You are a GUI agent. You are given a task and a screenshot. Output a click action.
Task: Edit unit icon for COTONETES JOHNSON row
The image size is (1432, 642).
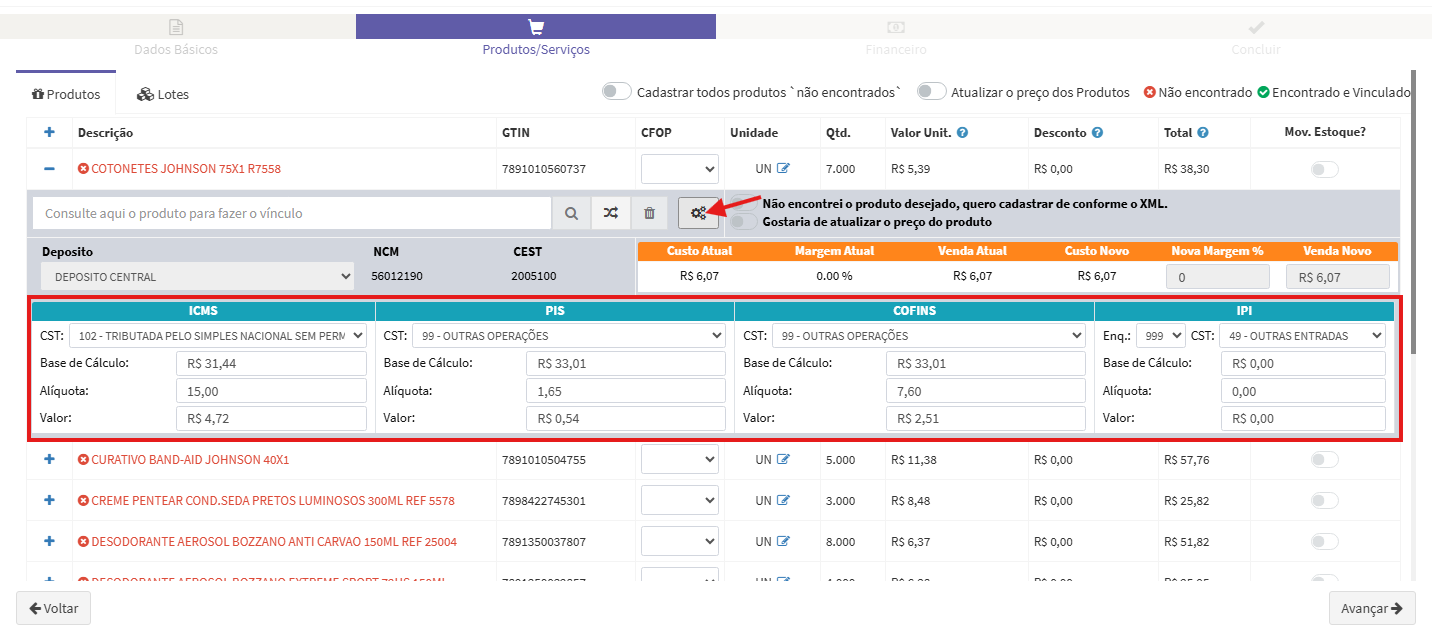(783, 169)
